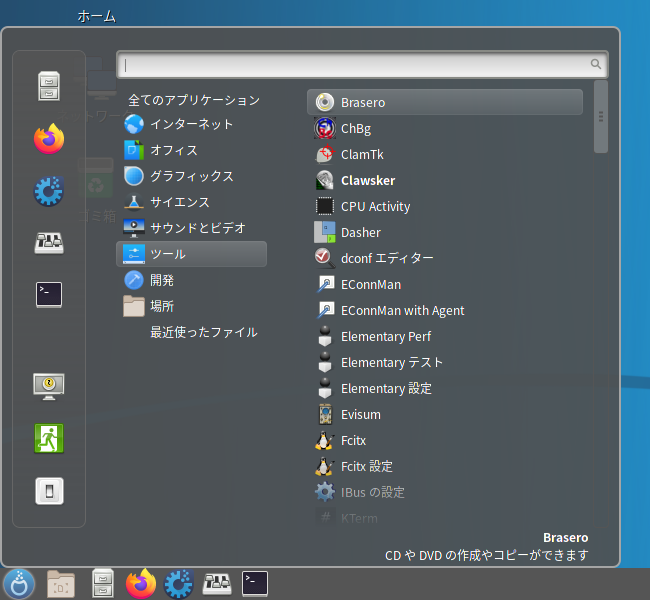The image size is (650, 600).
Task: Click the lock screen monitor icon
Action: (x=49, y=386)
